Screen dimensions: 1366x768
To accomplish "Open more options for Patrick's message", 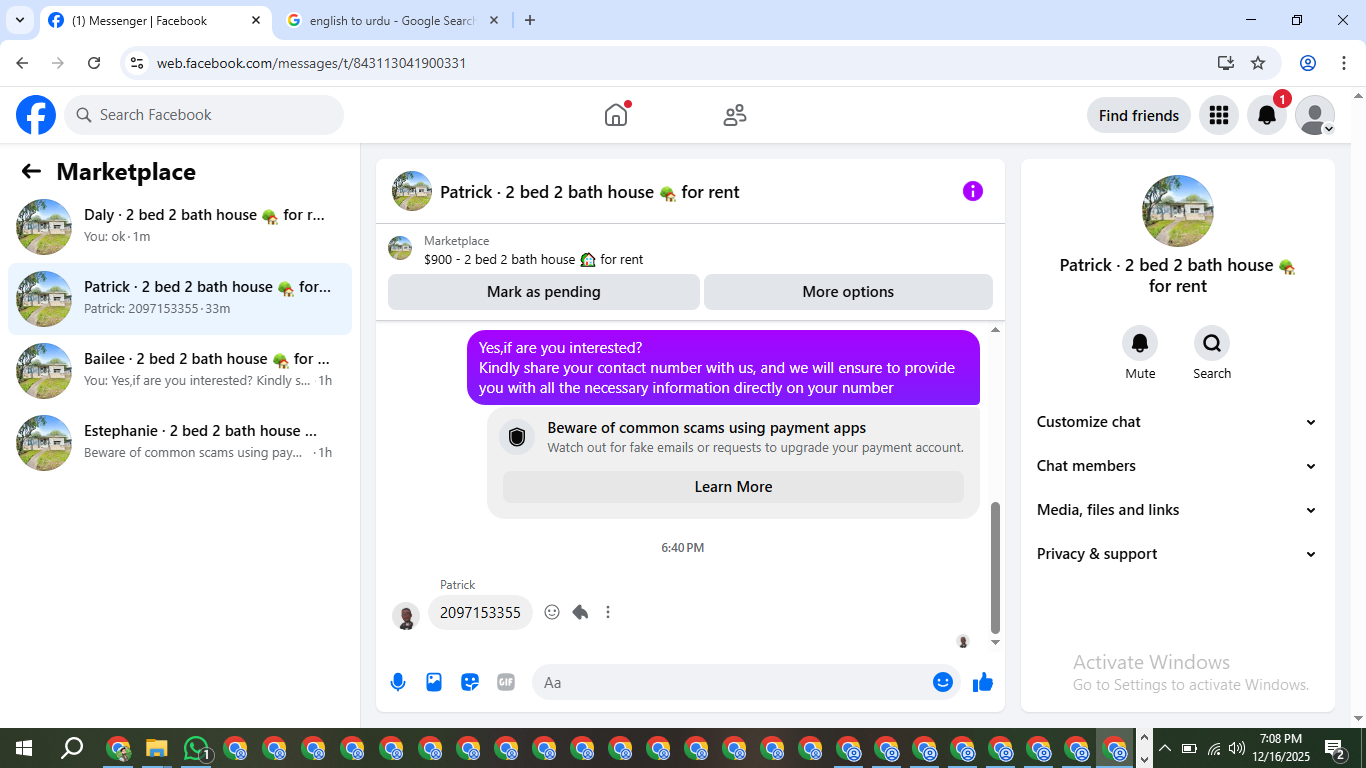I will point(608,612).
